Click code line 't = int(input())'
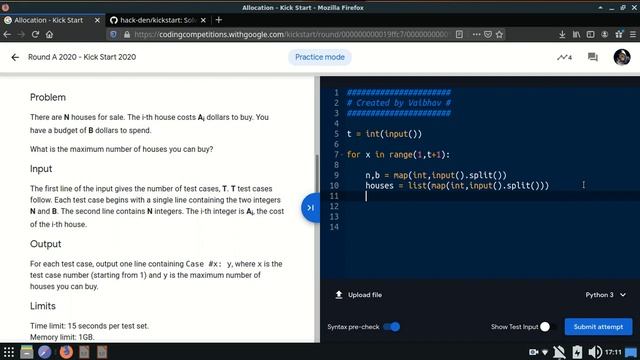Image resolution: width=640 pixels, height=360 pixels. (x=384, y=134)
